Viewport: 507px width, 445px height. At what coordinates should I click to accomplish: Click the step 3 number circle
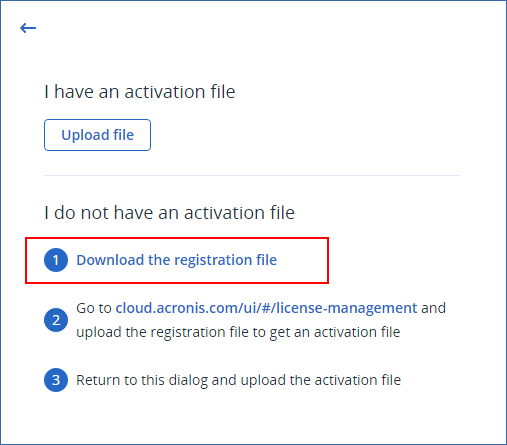(56, 380)
